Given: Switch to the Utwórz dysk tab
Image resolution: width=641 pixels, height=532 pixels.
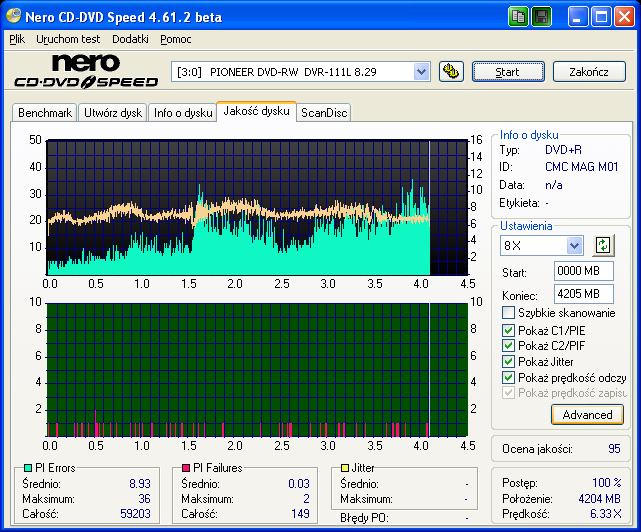Looking at the screenshot, I should [113, 113].
